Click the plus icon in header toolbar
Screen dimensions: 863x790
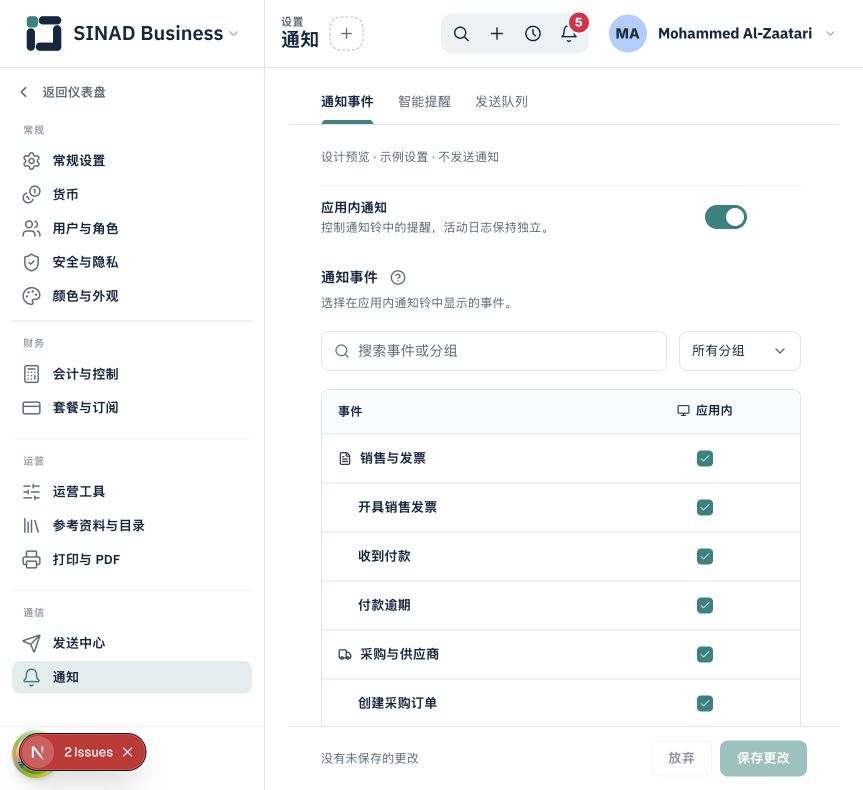click(497, 34)
